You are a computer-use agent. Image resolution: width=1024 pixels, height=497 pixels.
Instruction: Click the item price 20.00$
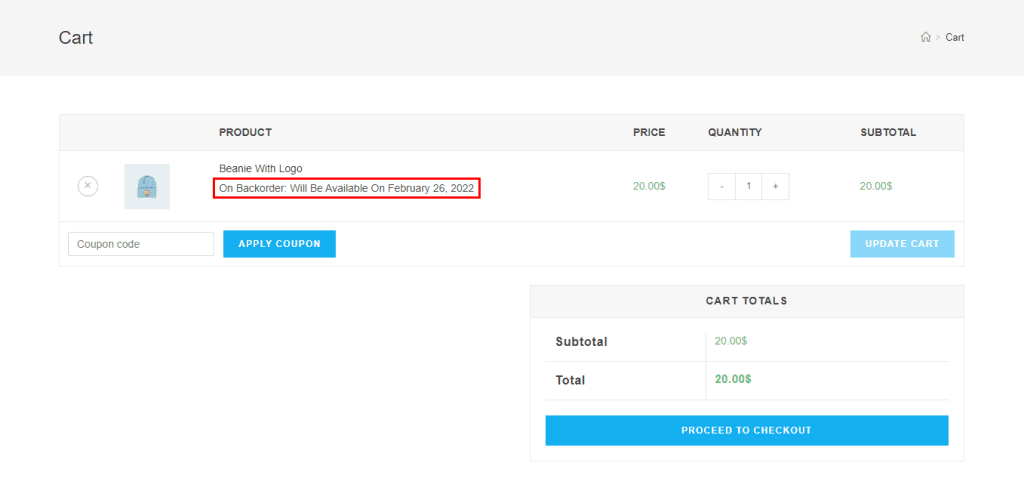pos(649,186)
